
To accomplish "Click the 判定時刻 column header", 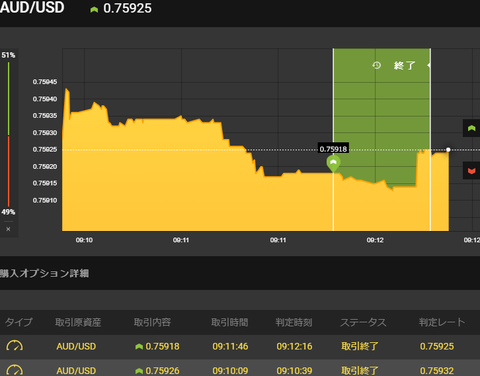I will (x=294, y=322).
